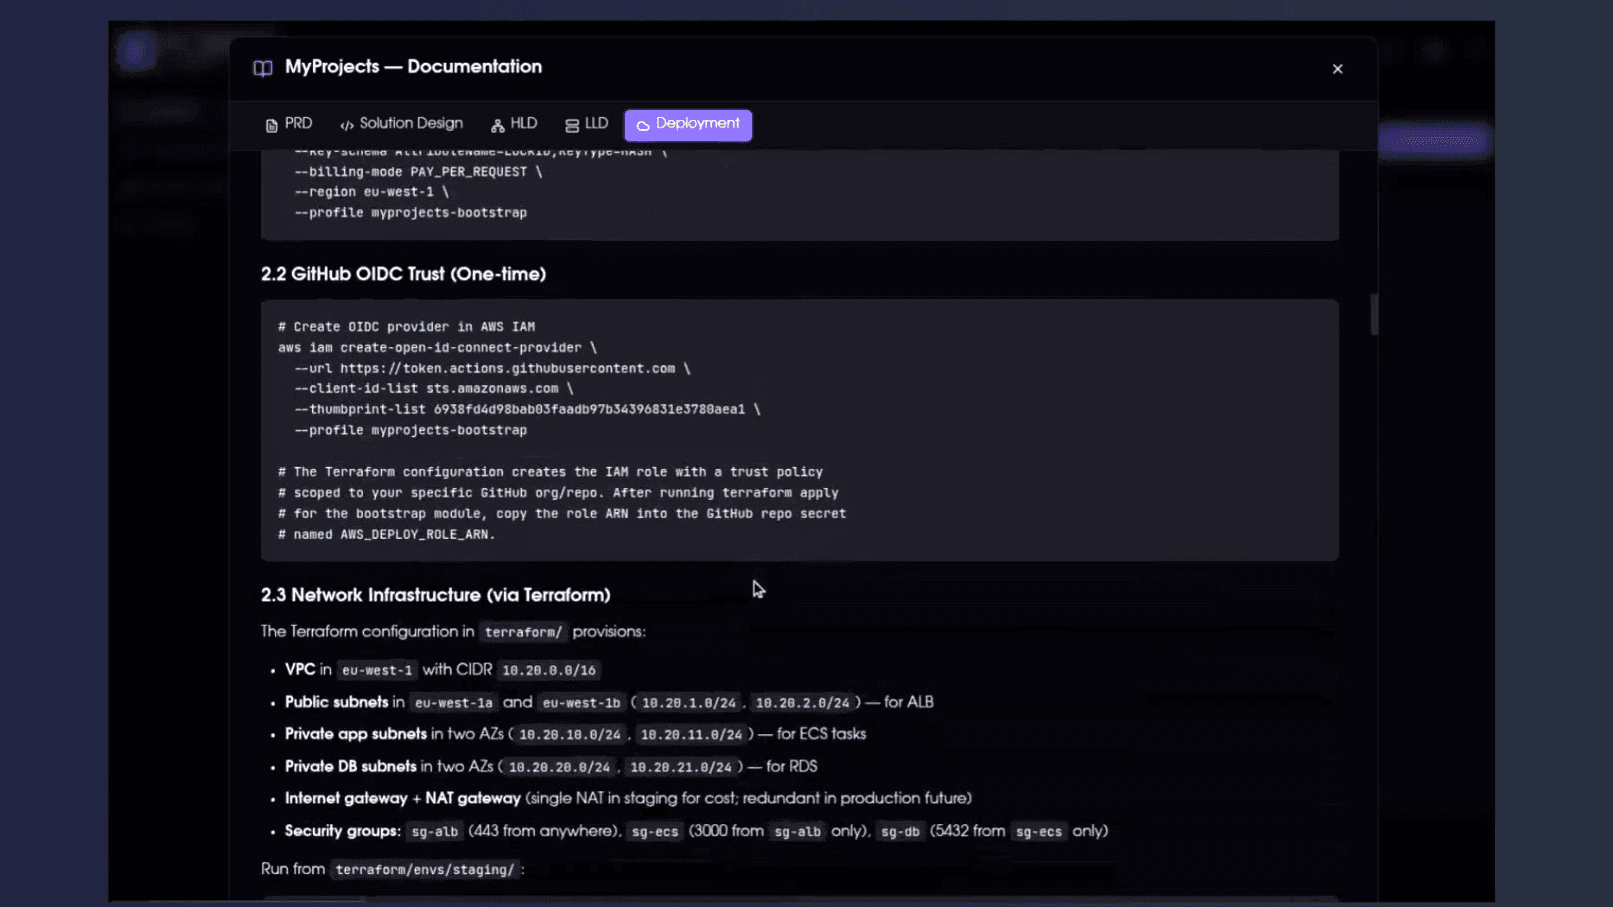Click the '--thumbprint-list' line in code block

pyautogui.click(x=527, y=409)
